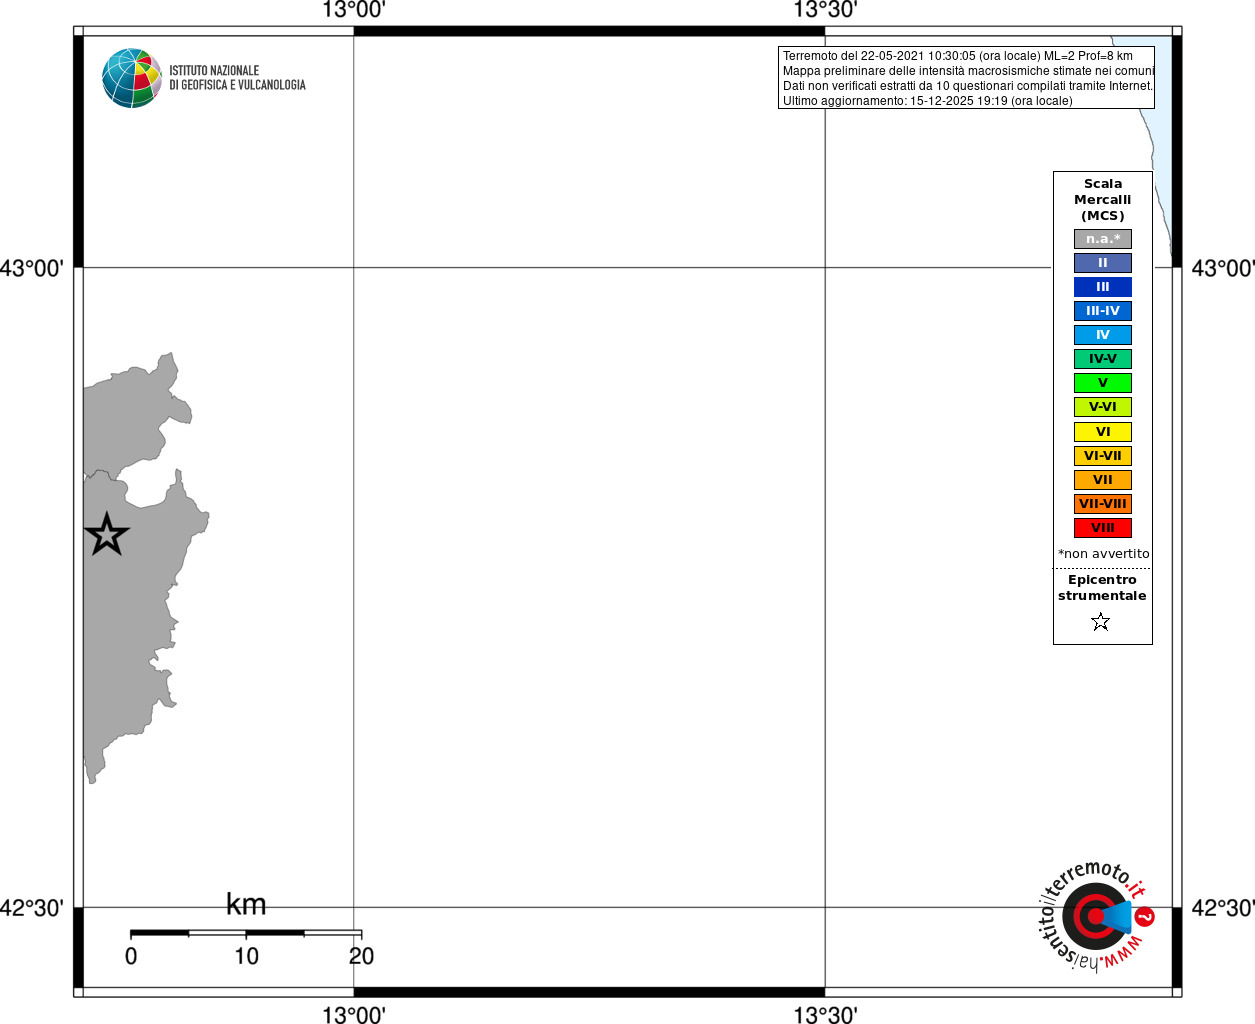
Task: Click the '*non avvertito' legend note
Action: tap(1103, 554)
